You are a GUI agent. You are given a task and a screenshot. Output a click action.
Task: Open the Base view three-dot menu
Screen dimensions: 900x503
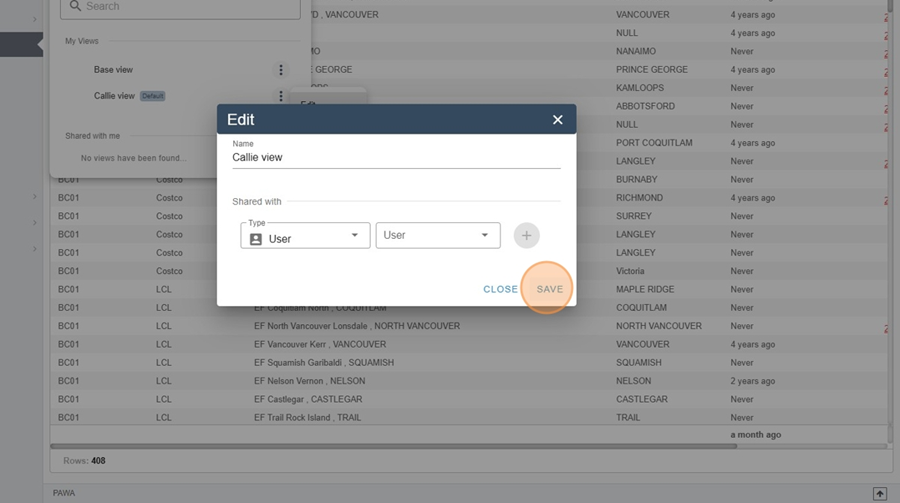pos(281,69)
